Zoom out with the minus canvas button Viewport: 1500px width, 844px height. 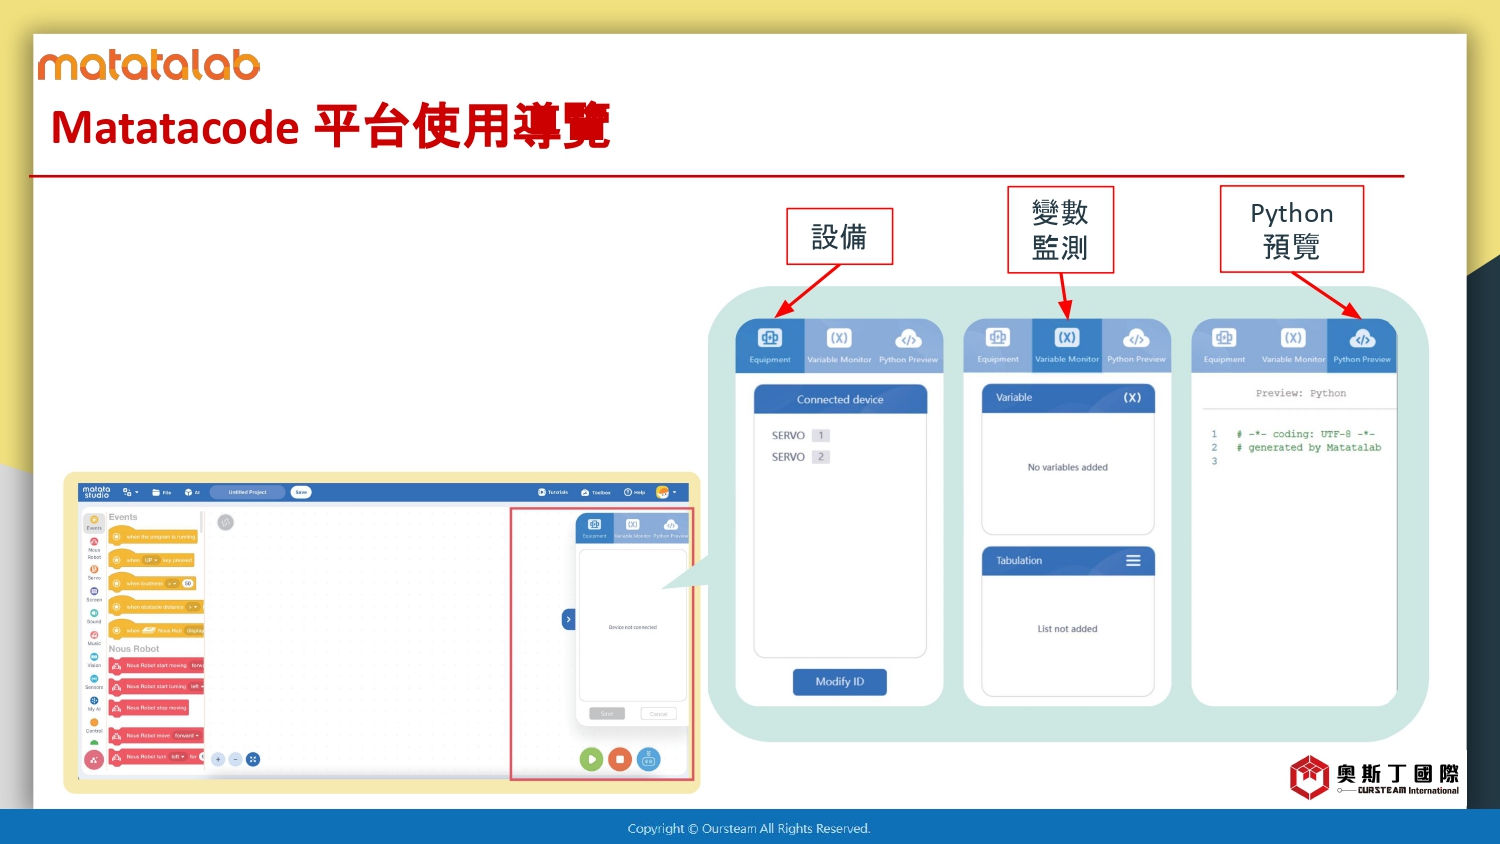[x=235, y=759]
